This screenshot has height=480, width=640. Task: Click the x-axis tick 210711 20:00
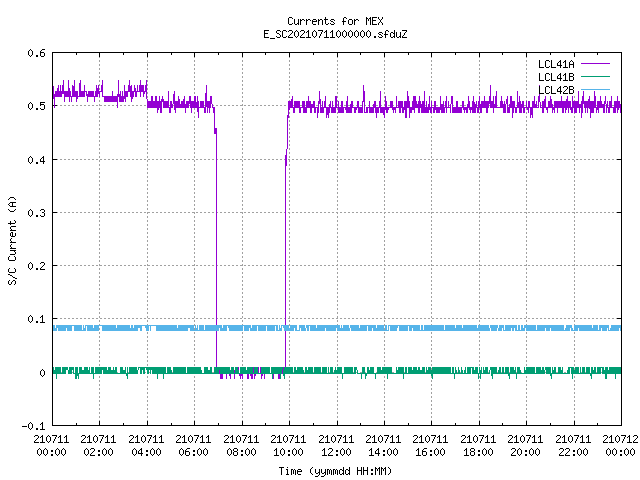[x=525, y=446]
